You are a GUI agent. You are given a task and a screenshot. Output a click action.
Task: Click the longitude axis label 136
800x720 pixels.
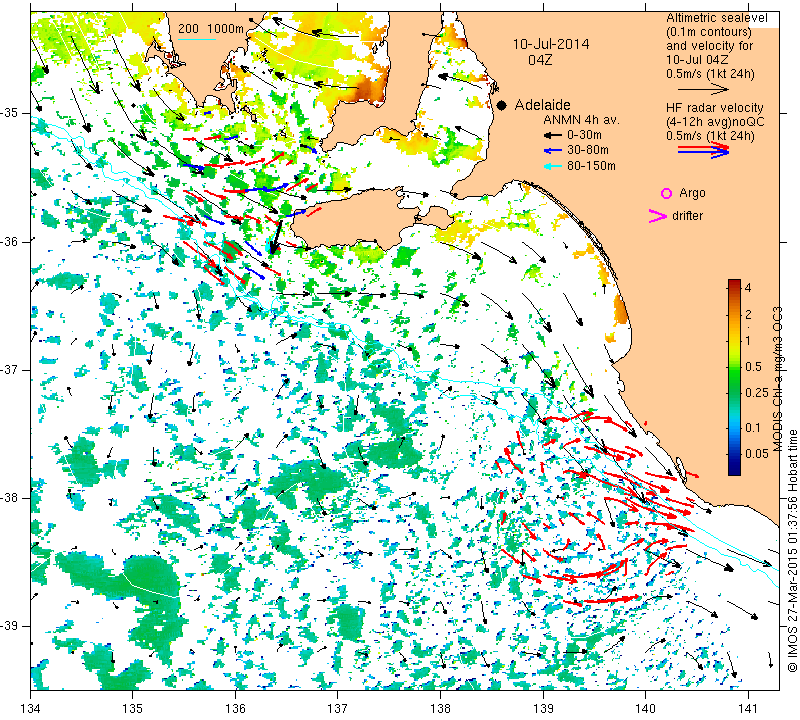(235, 709)
